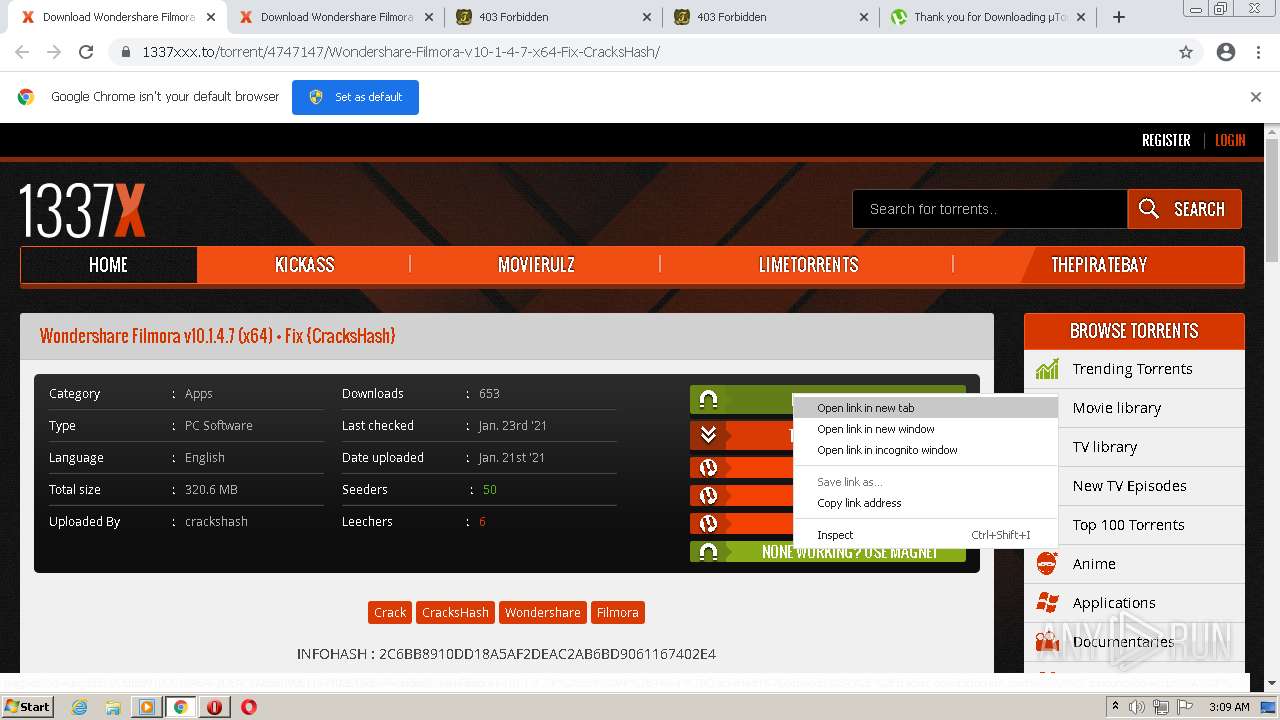The width and height of the screenshot is (1280, 720).
Task: Click the Apps category value
Action: [x=198, y=393]
